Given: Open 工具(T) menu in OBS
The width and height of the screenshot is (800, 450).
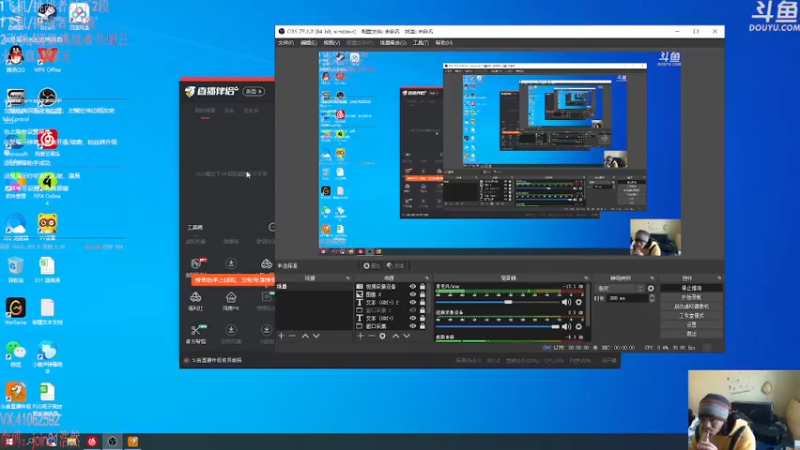Looking at the screenshot, I should click(x=420, y=43).
